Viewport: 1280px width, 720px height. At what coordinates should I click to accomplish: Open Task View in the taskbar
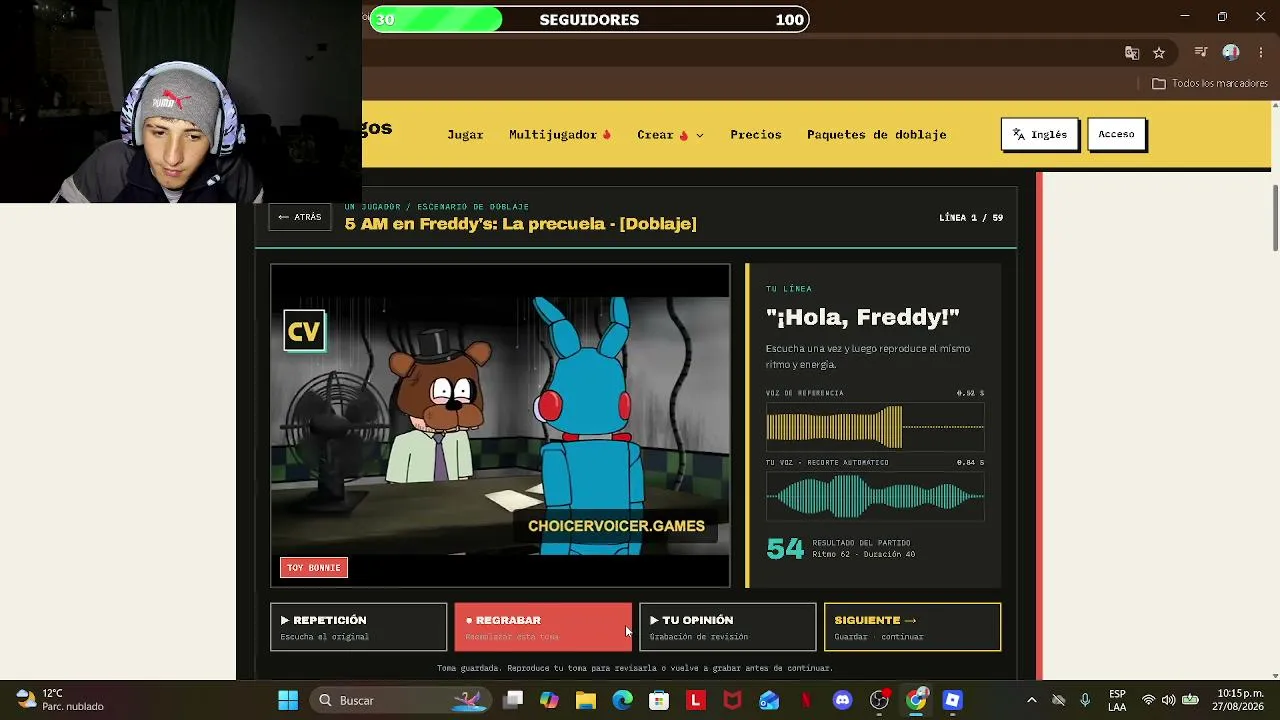(513, 700)
